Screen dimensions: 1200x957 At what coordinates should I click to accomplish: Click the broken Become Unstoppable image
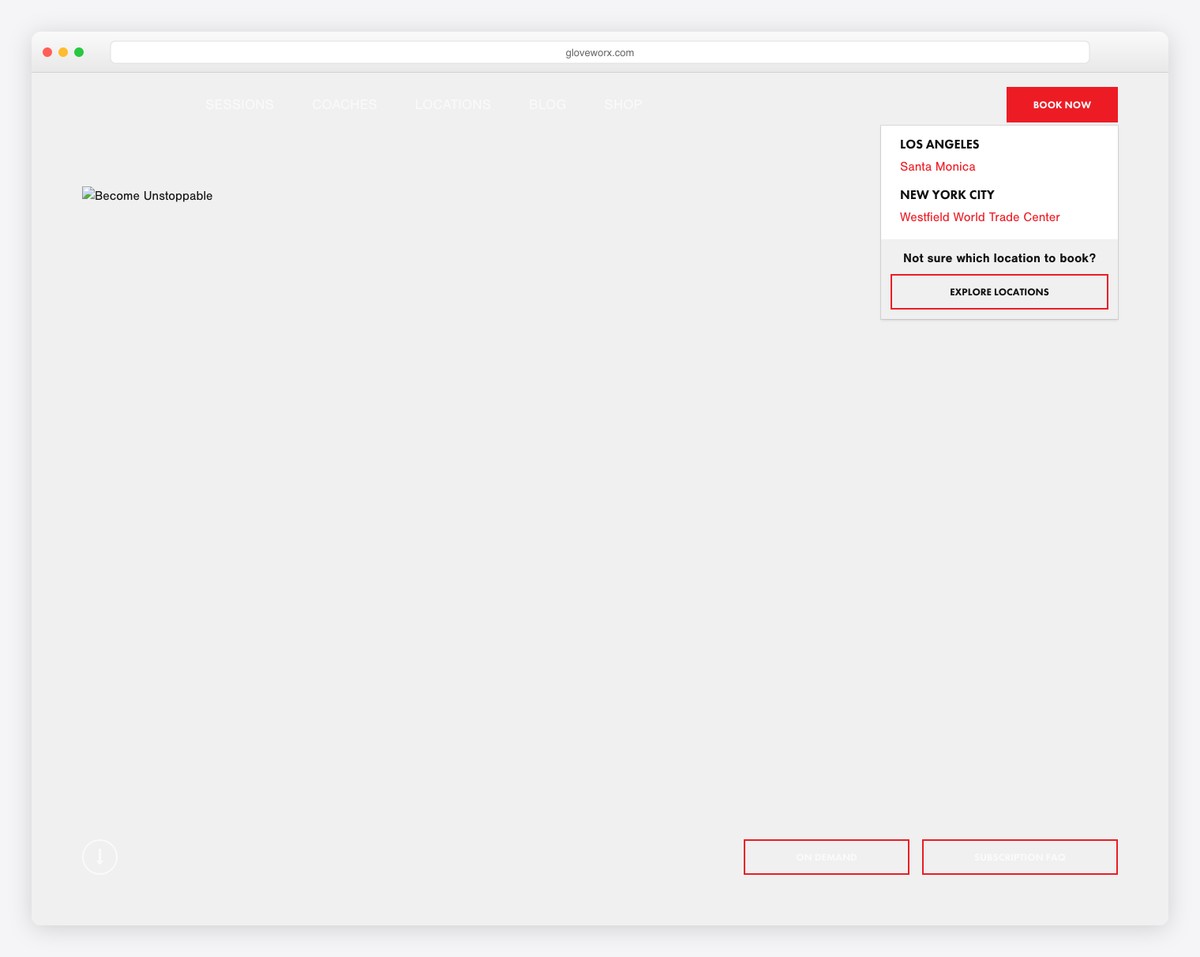click(x=147, y=196)
